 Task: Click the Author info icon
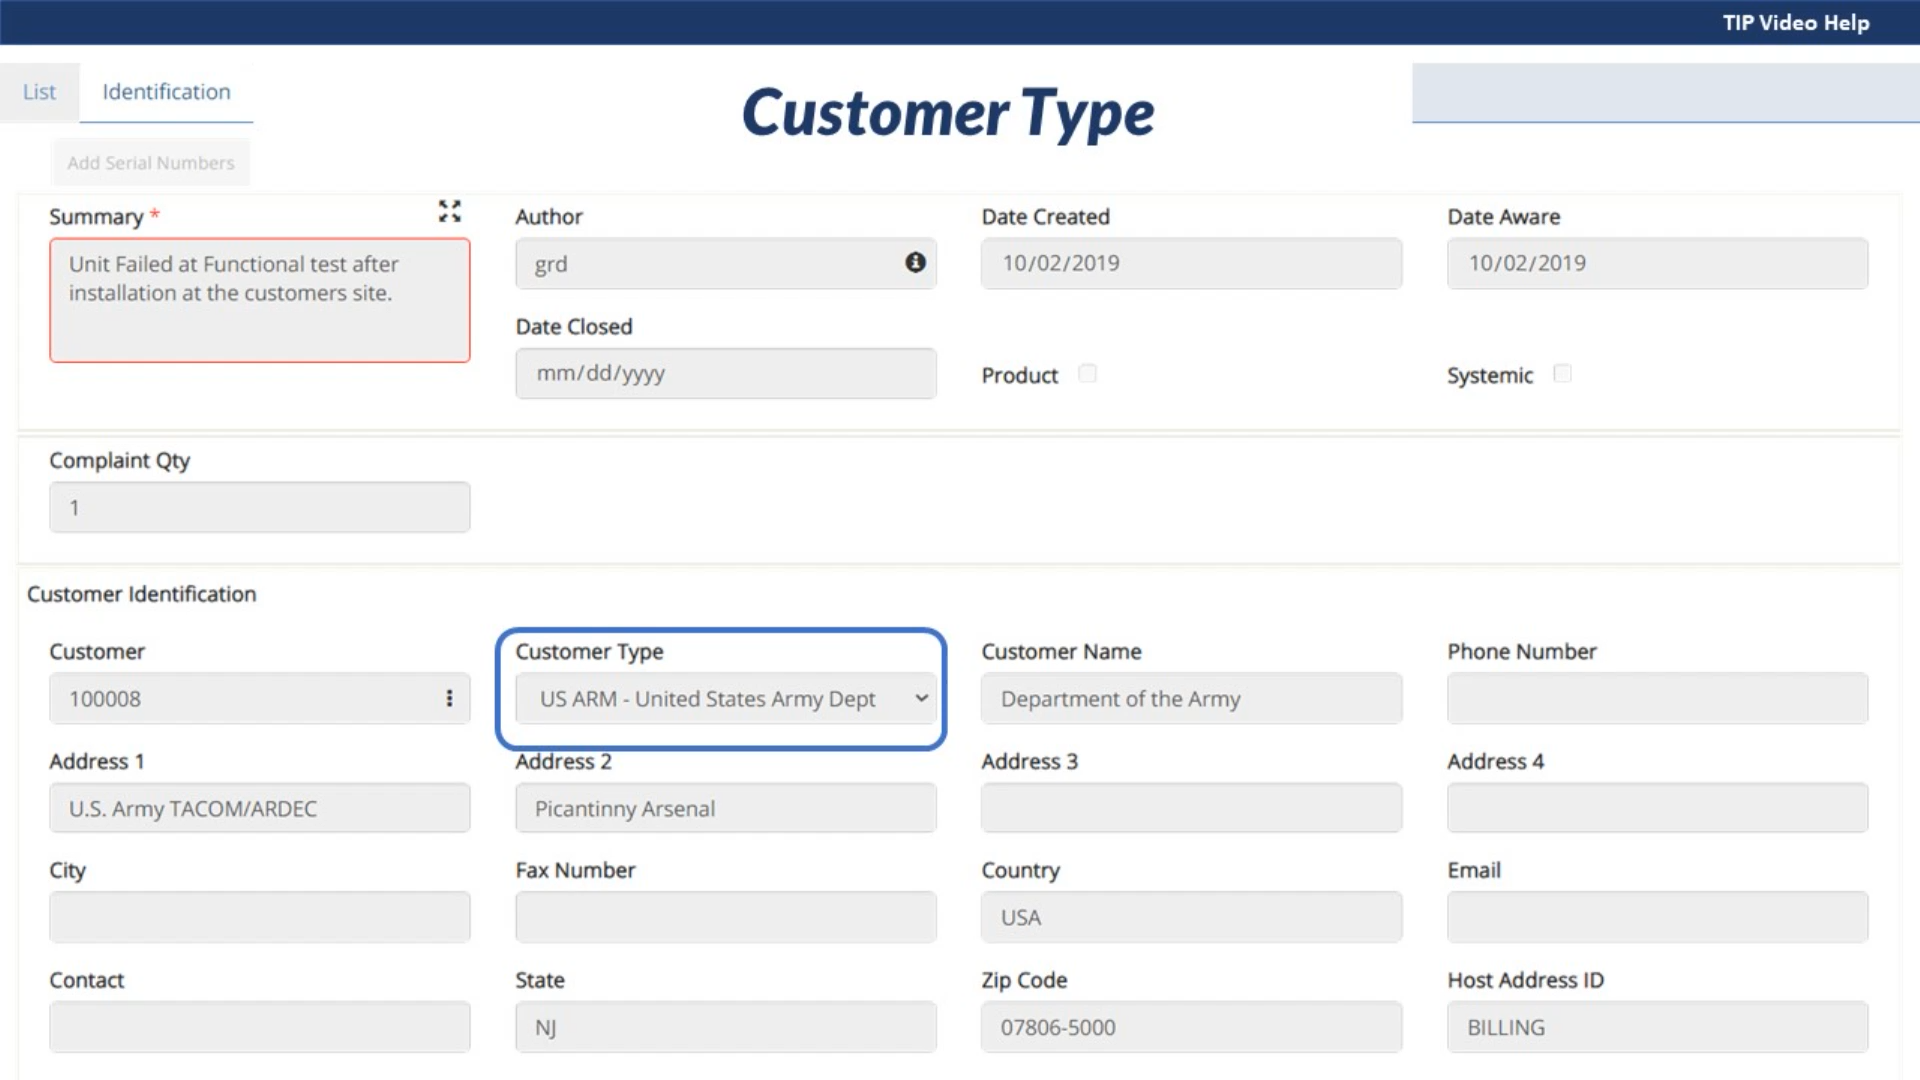(x=915, y=263)
